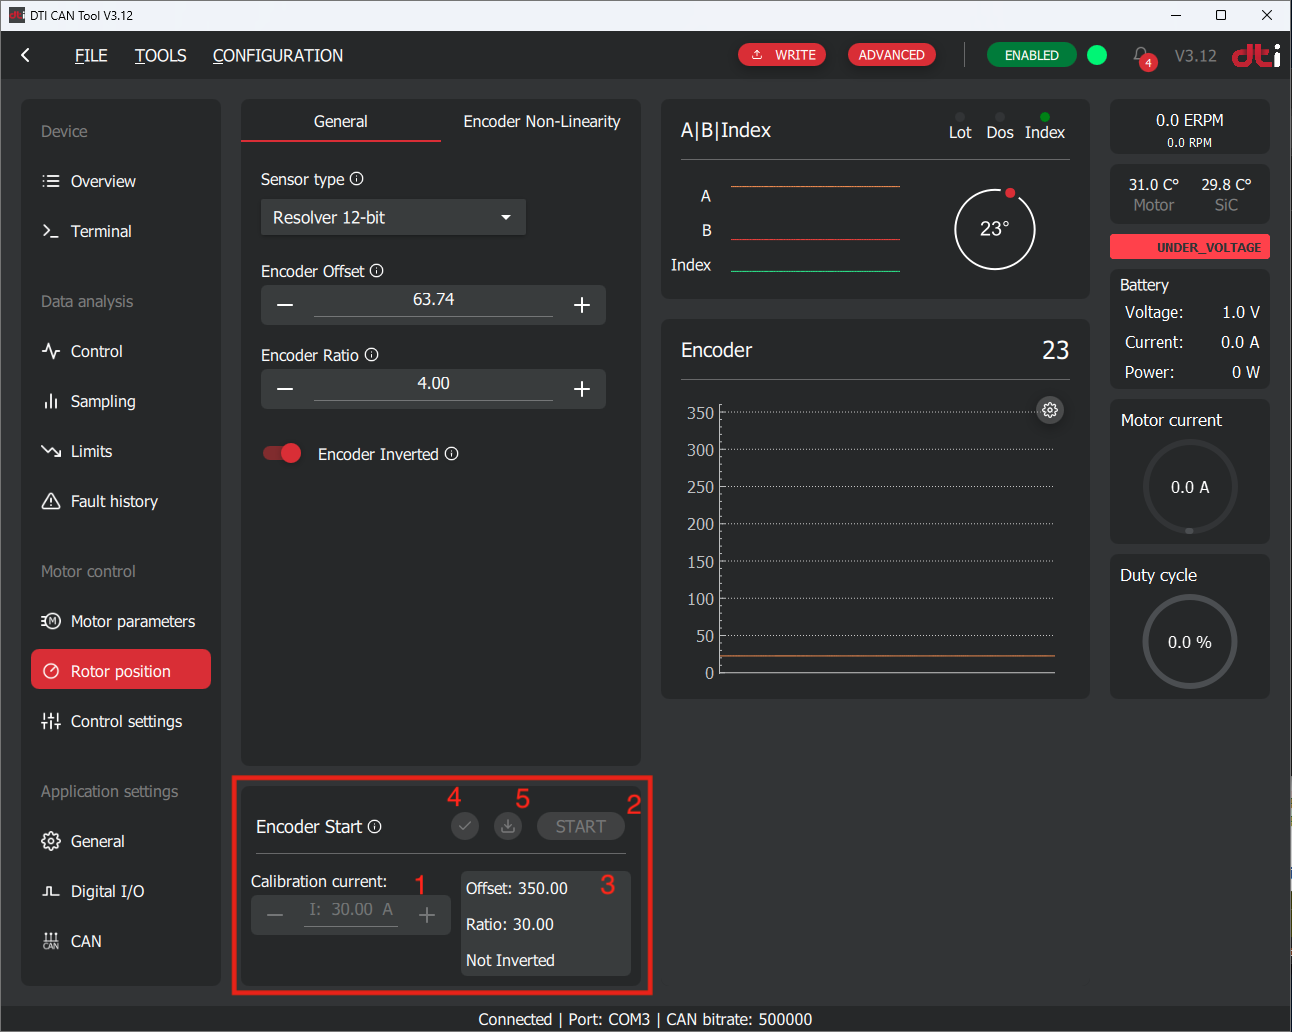
Task: Show Sensor type info tooltip icon
Action: pos(357,179)
